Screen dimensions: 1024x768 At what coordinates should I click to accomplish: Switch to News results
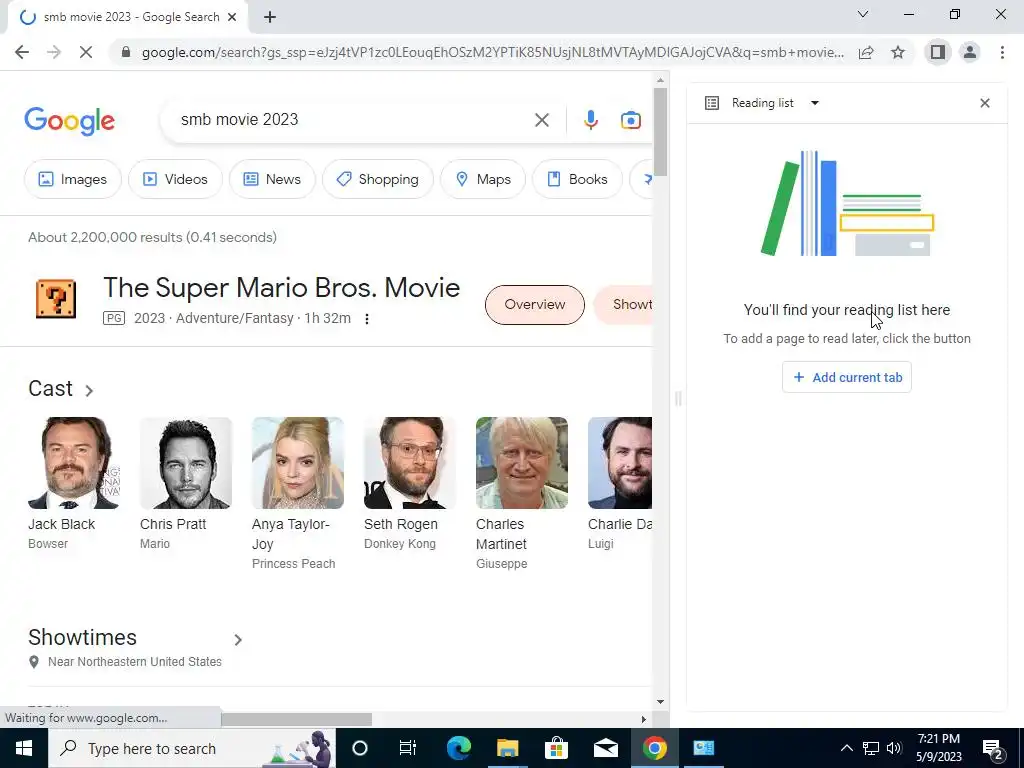(x=272, y=179)
